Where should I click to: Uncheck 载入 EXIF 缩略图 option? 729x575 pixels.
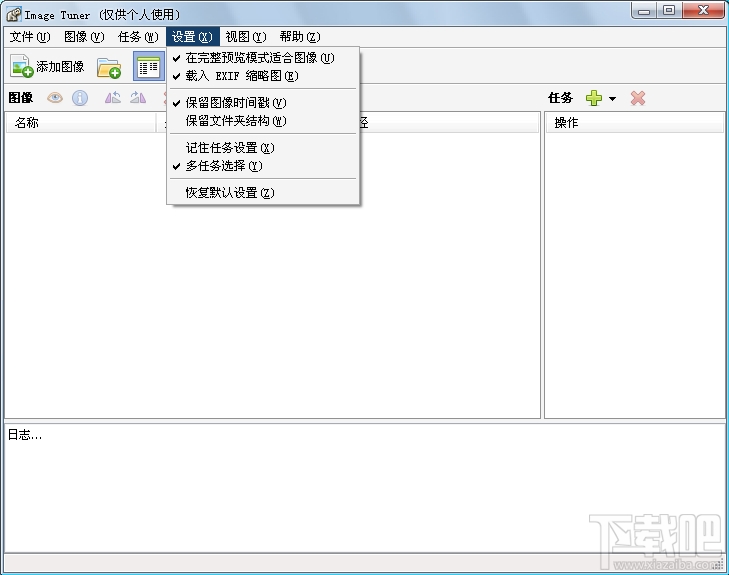tap(263, 76)
